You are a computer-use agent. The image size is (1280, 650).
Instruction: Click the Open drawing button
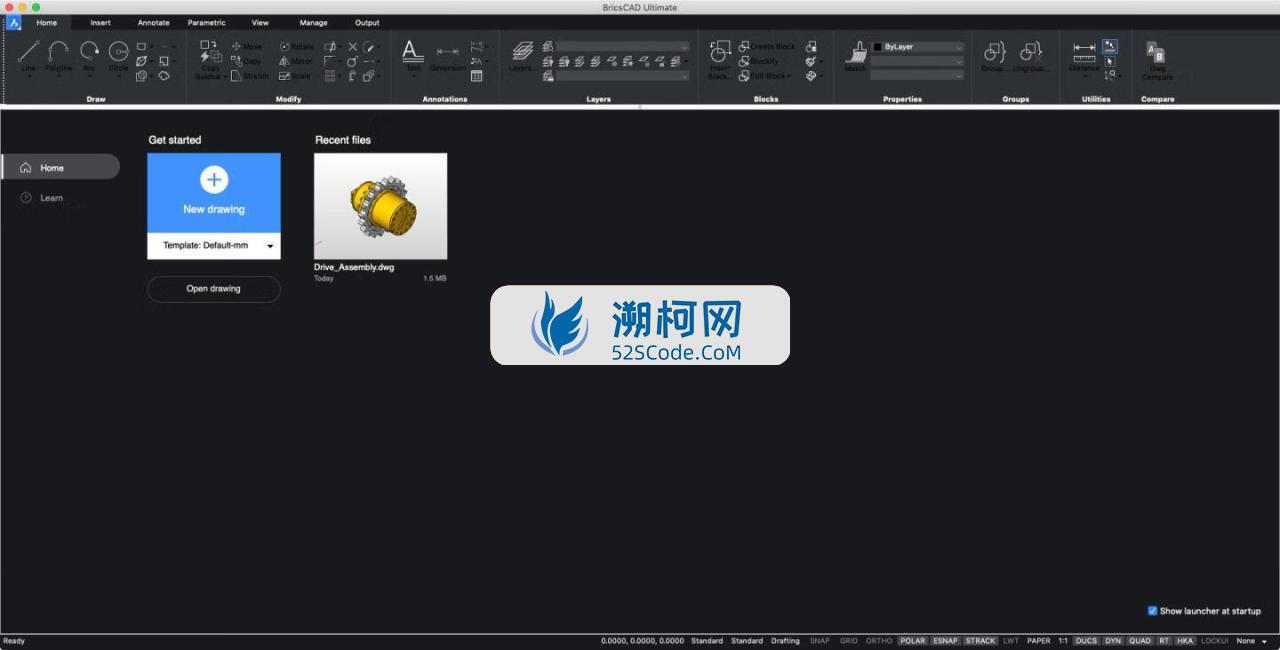point(214,289)
